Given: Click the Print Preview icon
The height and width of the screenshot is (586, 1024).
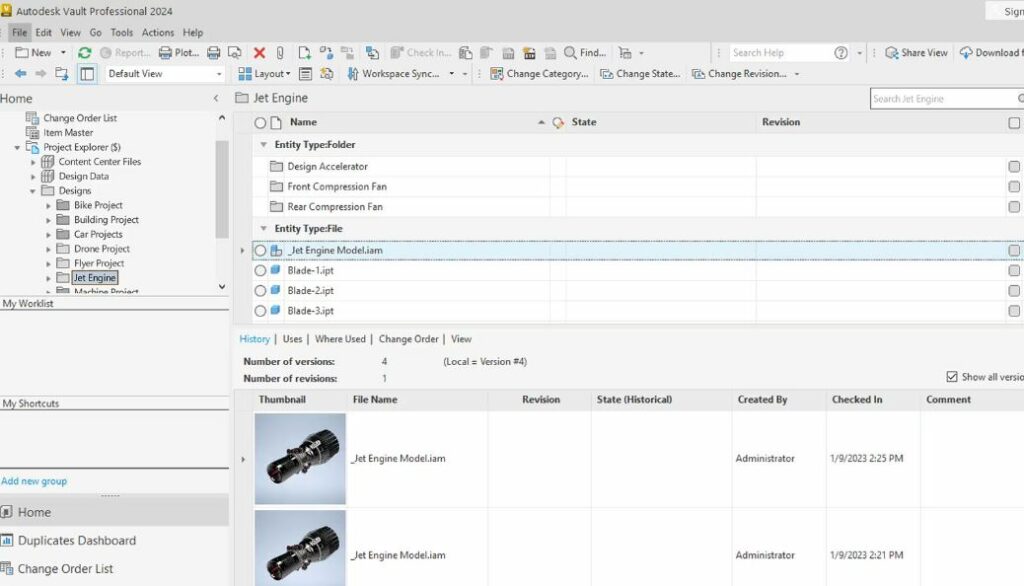Looking at the screenshot, I should tap(234, 53).
